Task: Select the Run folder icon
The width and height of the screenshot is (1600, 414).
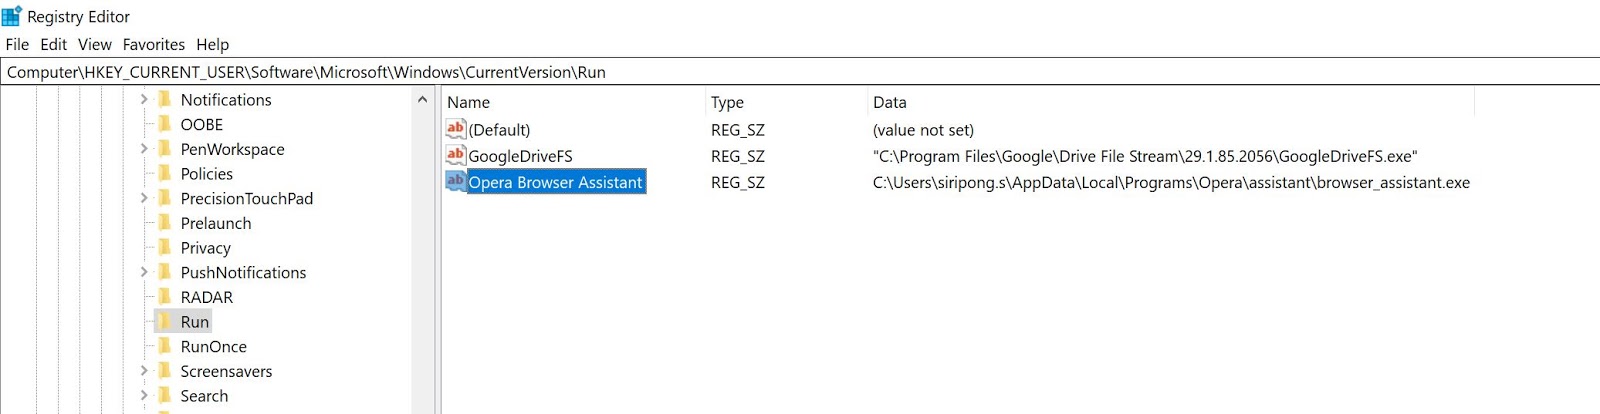Action: 165,322
